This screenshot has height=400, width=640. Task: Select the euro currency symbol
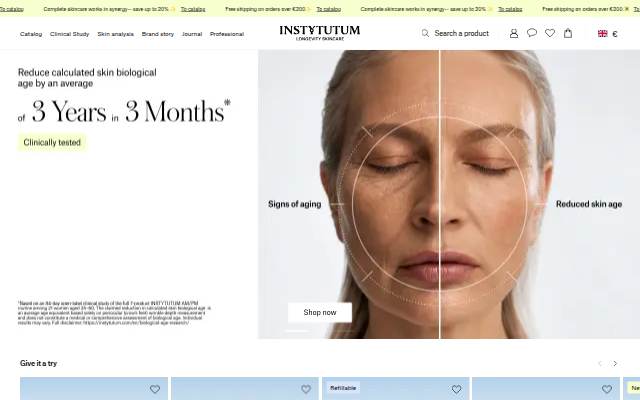pos(615,34)
